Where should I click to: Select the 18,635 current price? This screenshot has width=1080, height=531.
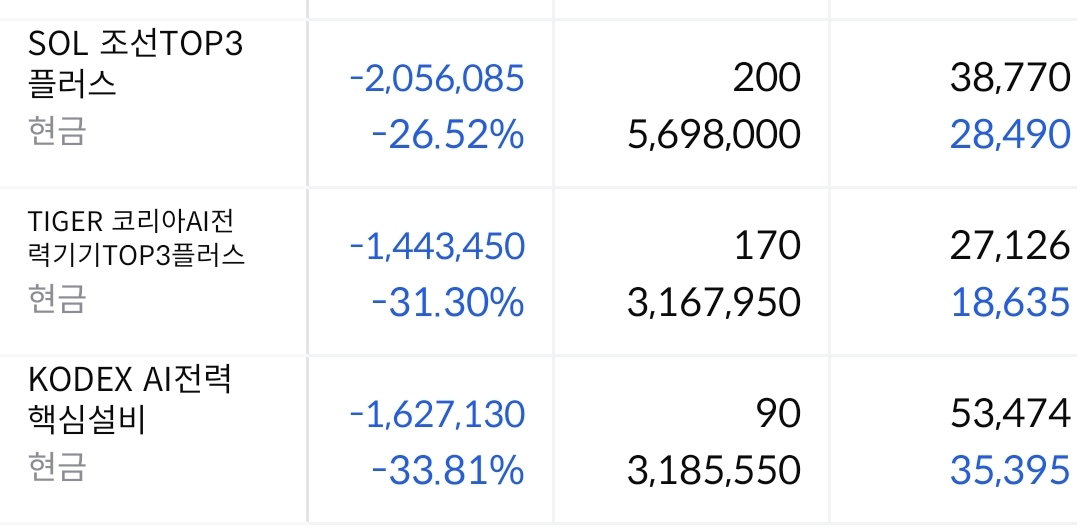point(1010,303)
